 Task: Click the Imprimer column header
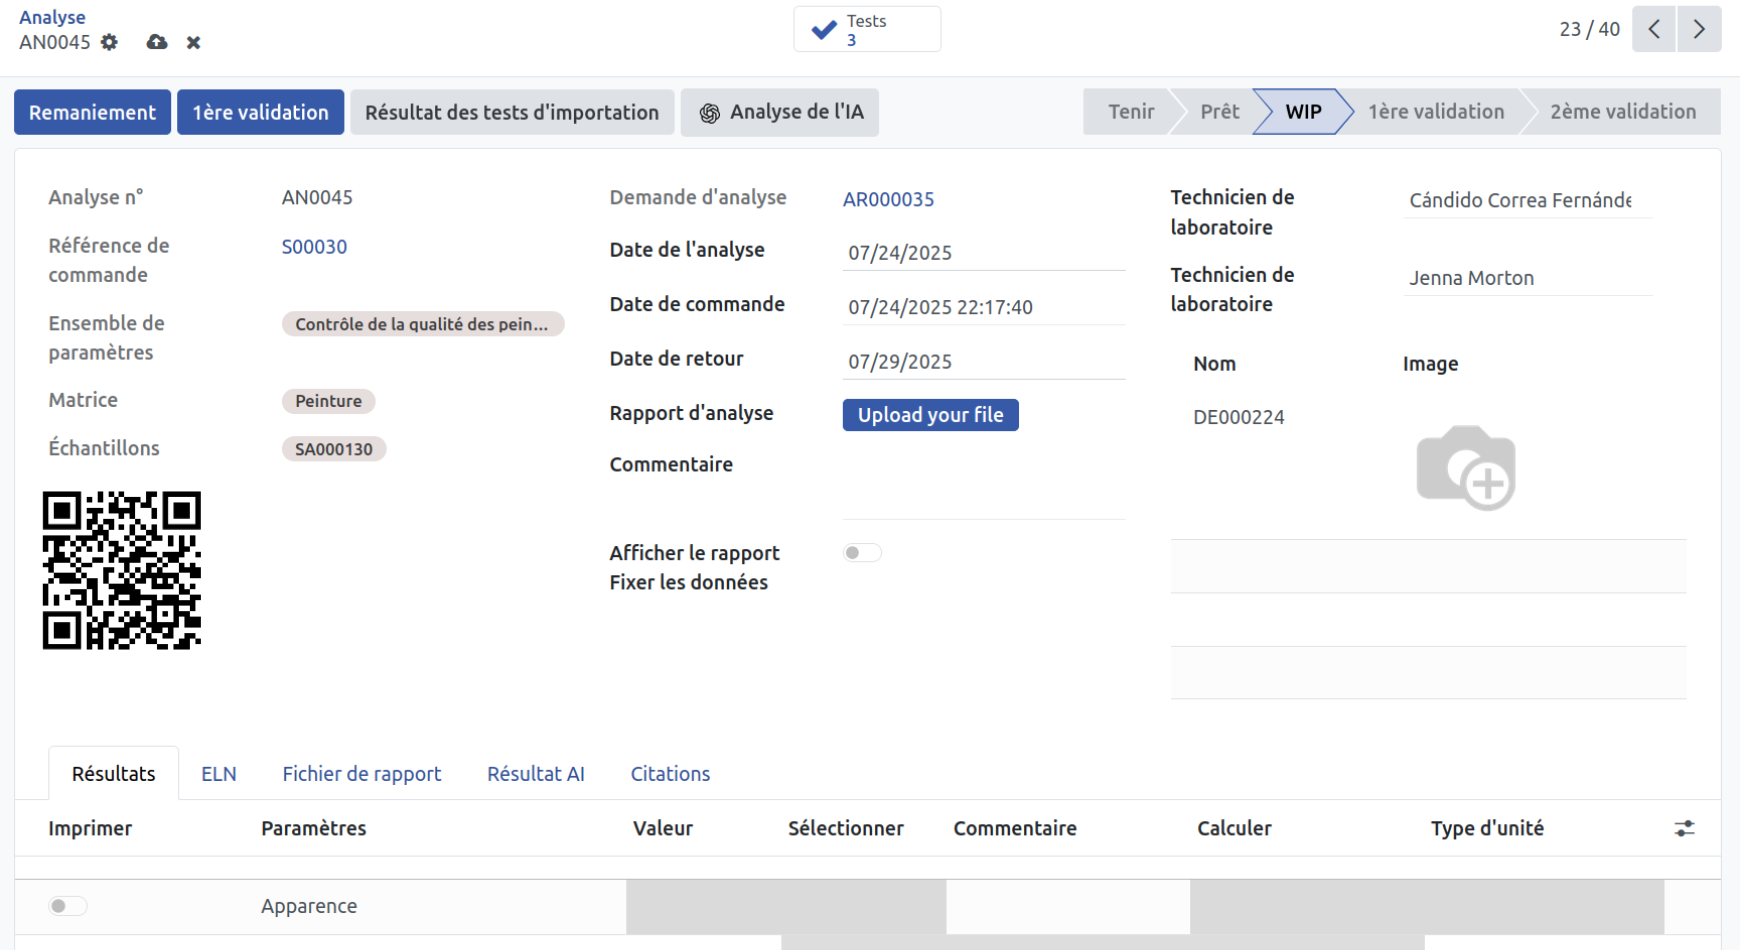pyautogui.click(x=90, y=828)
